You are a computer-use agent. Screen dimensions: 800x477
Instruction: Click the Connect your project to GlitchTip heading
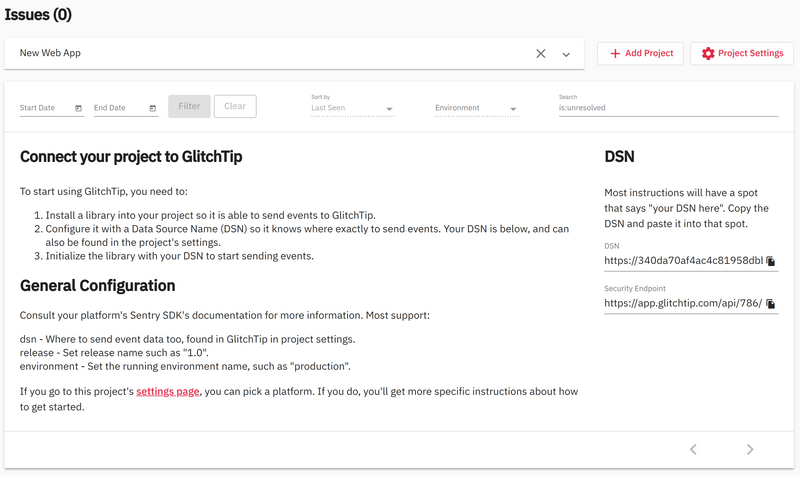[131, 157]
